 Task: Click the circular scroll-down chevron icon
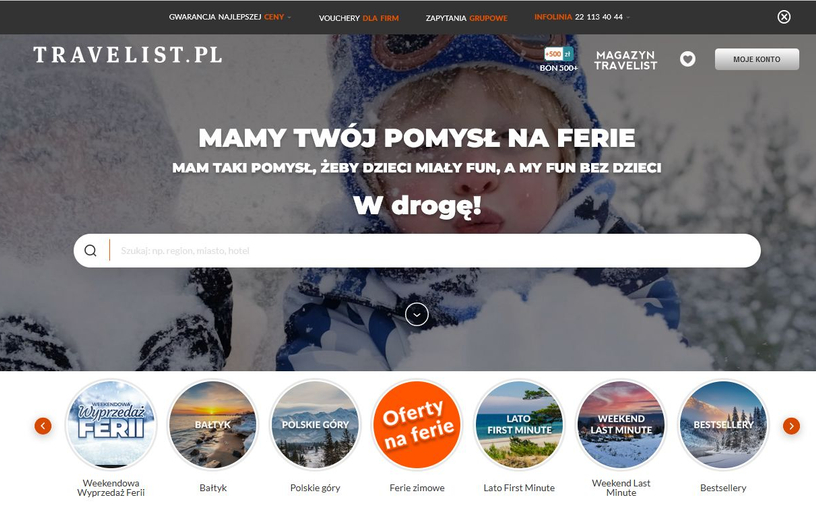tap(417, 314)
